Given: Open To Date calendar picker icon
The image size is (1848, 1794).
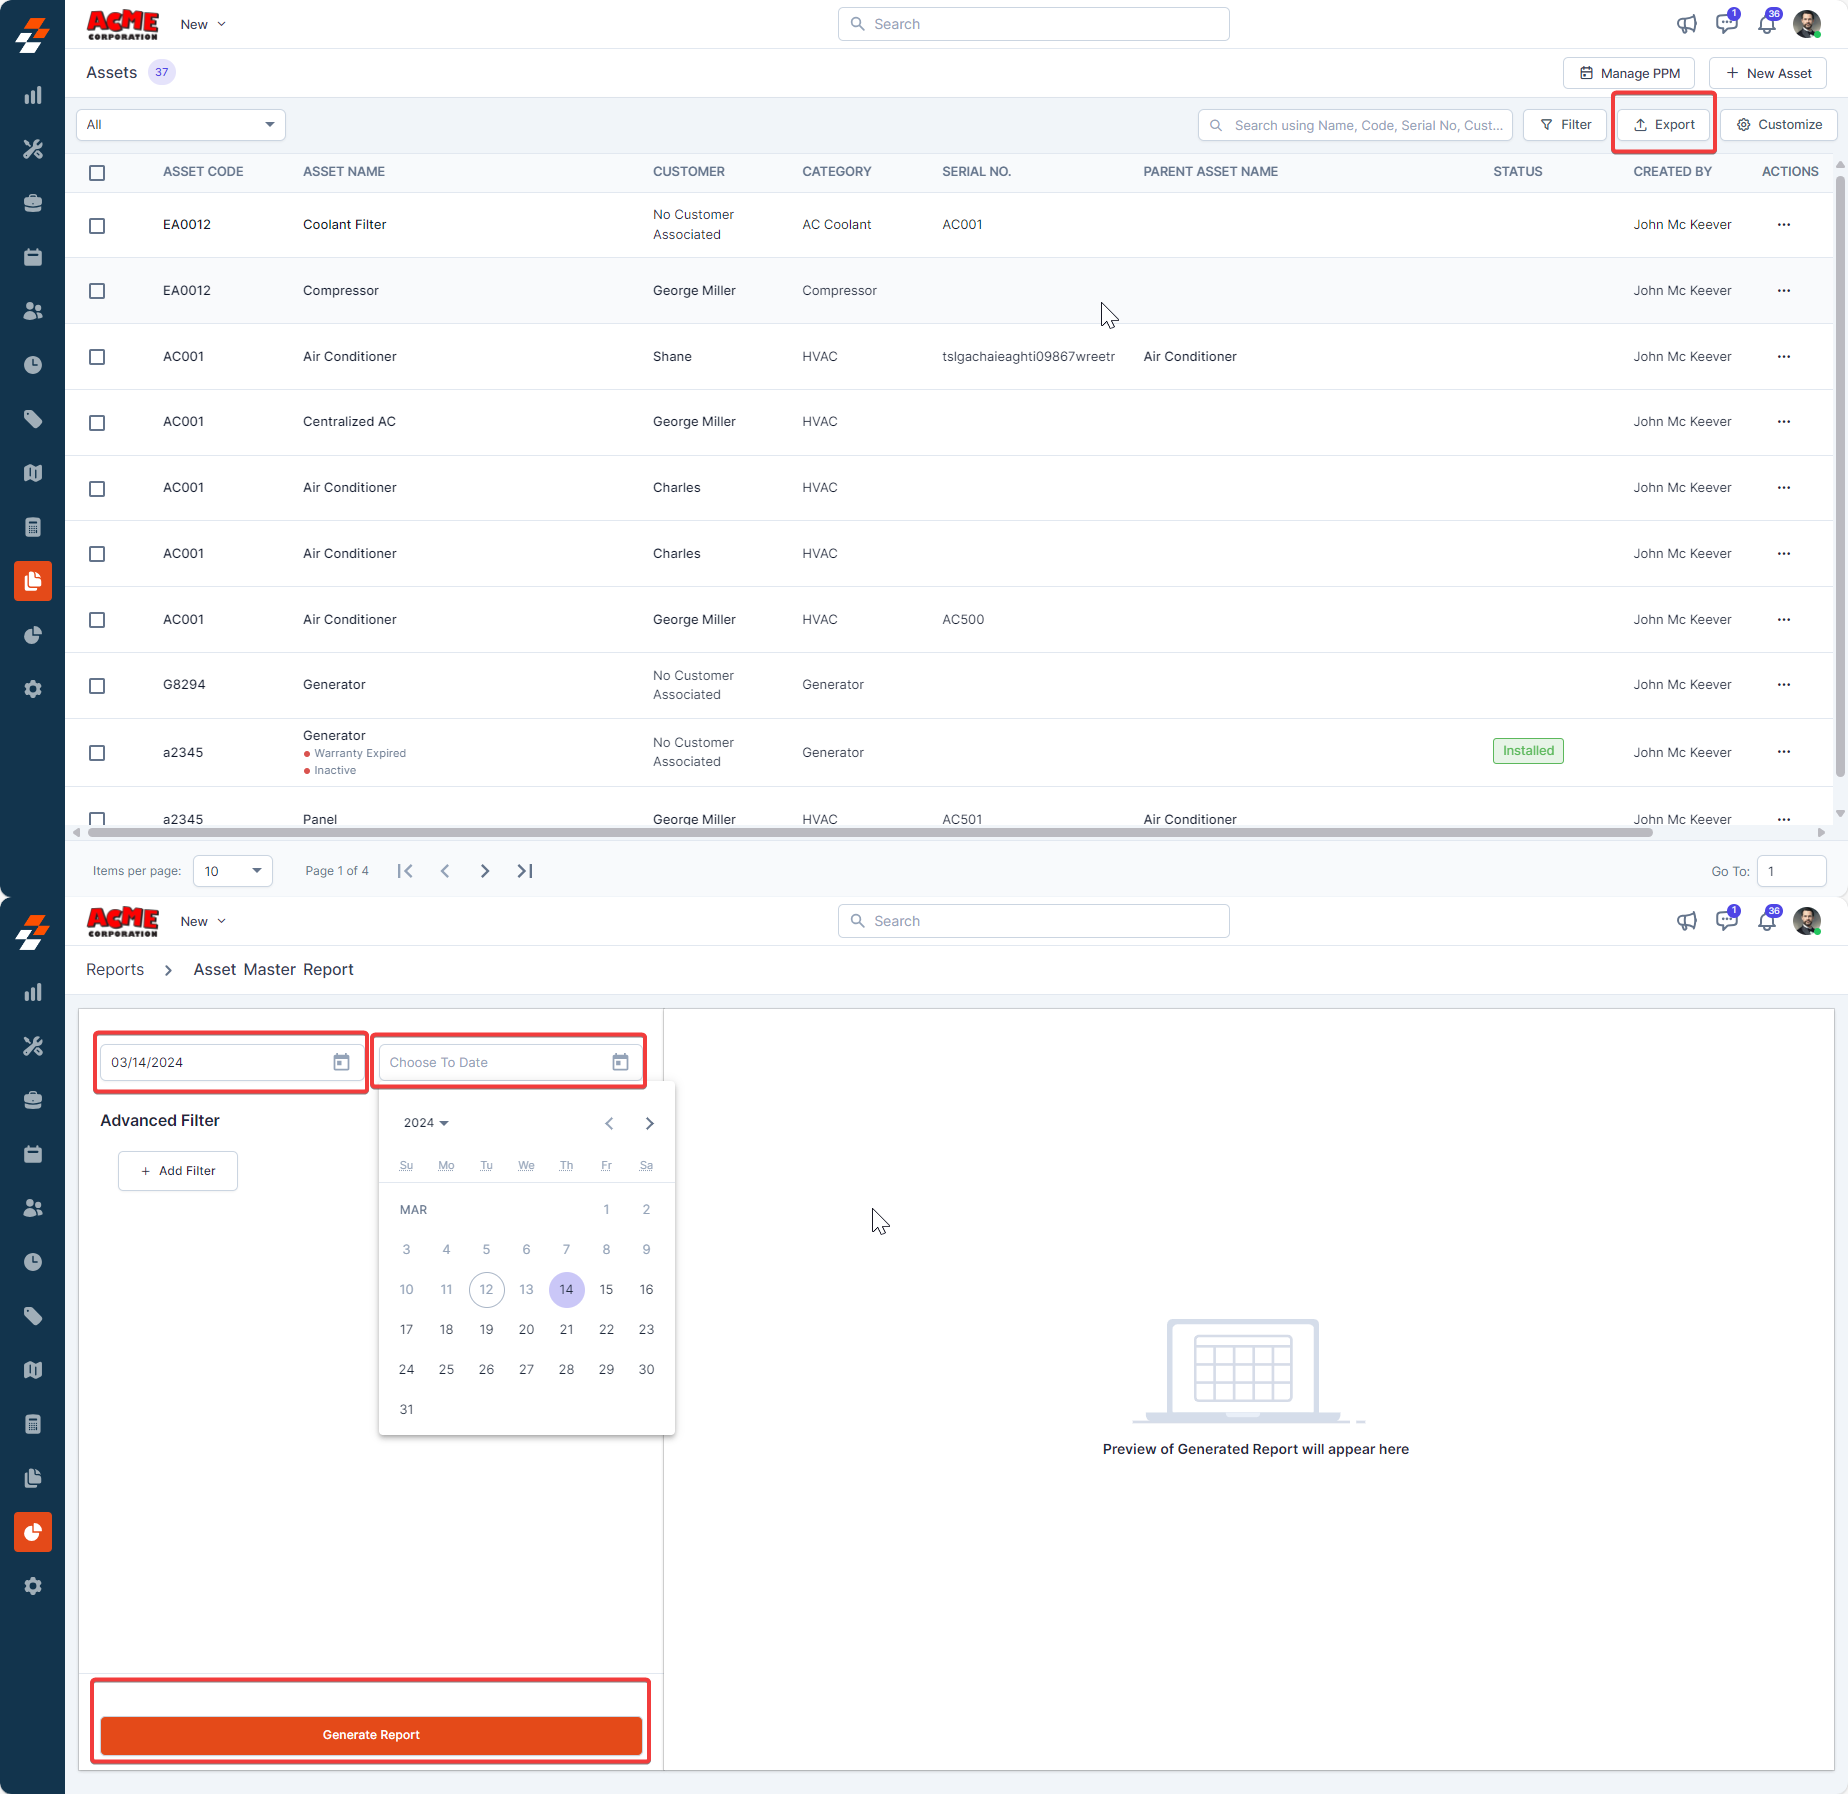Looking at the screenshot, I should (620, 1062).
